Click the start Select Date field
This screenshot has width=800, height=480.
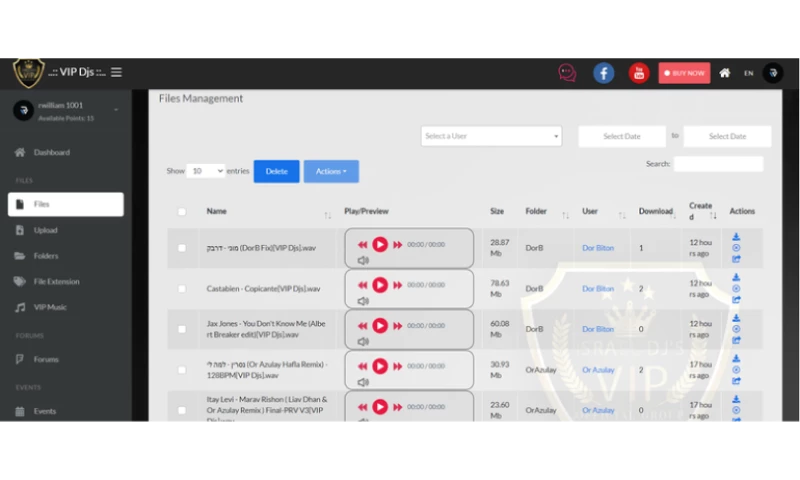(x=621, y=136)
